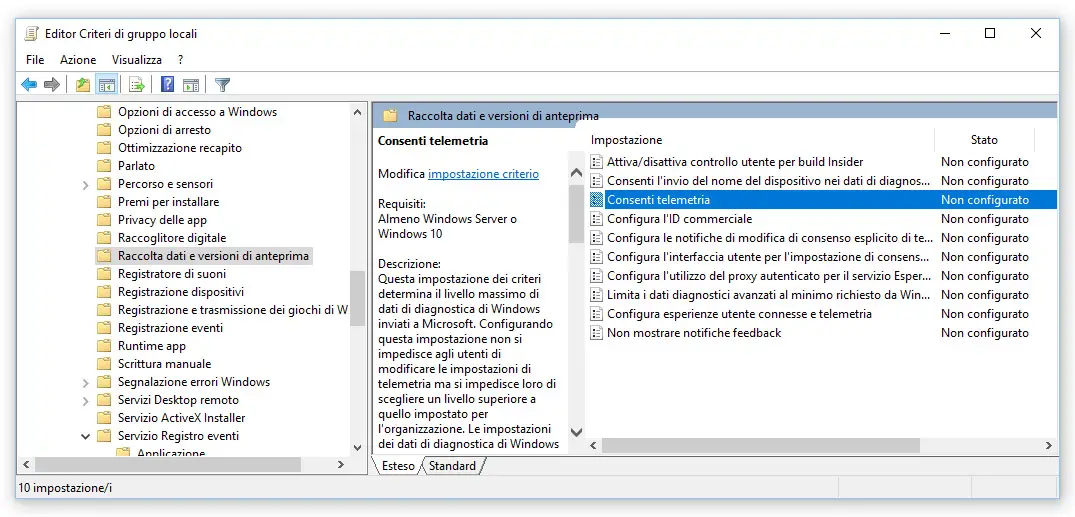
Task: Open the Azione menu
Action: [x=78, y=60]
